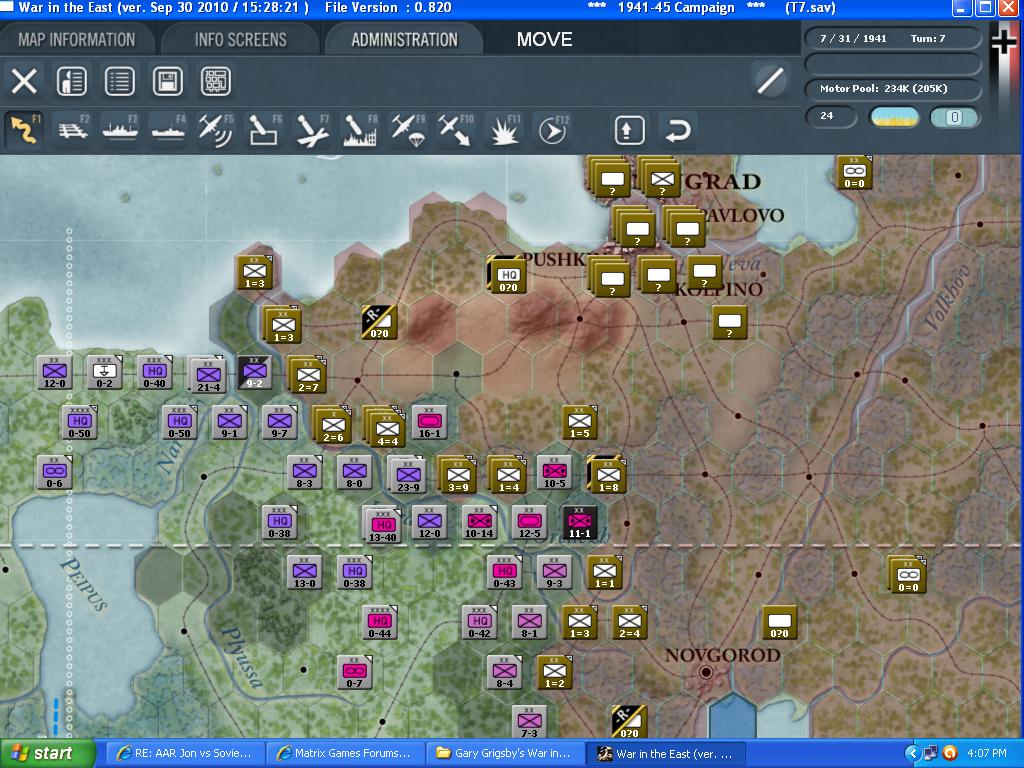Select the 0-43 pink HQ counter

point(505,573)
